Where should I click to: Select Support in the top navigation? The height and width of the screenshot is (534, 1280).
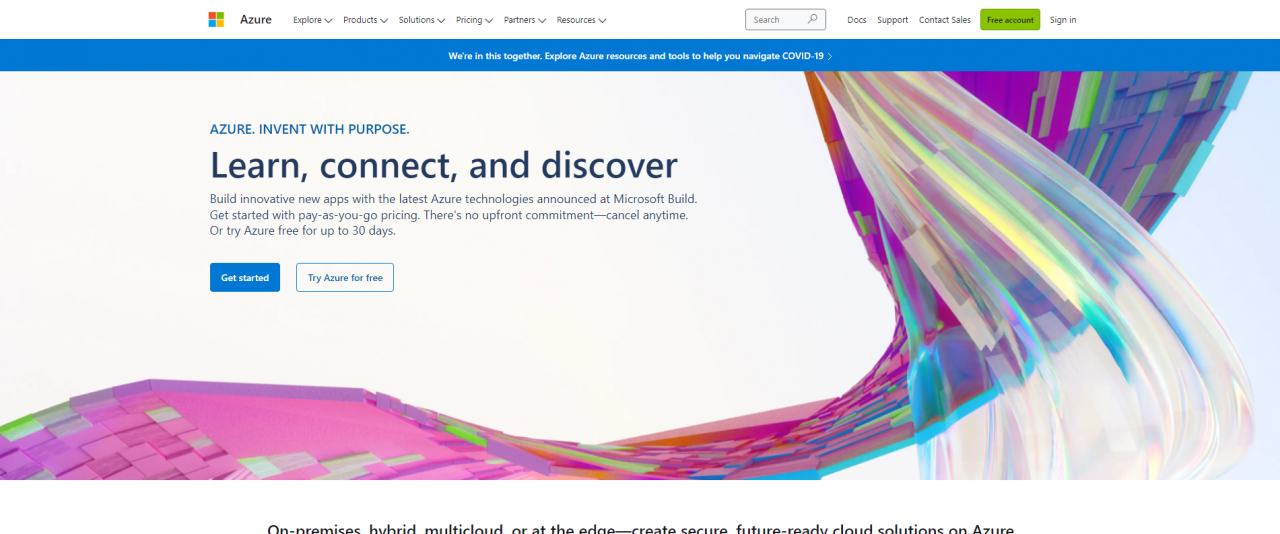893,20
